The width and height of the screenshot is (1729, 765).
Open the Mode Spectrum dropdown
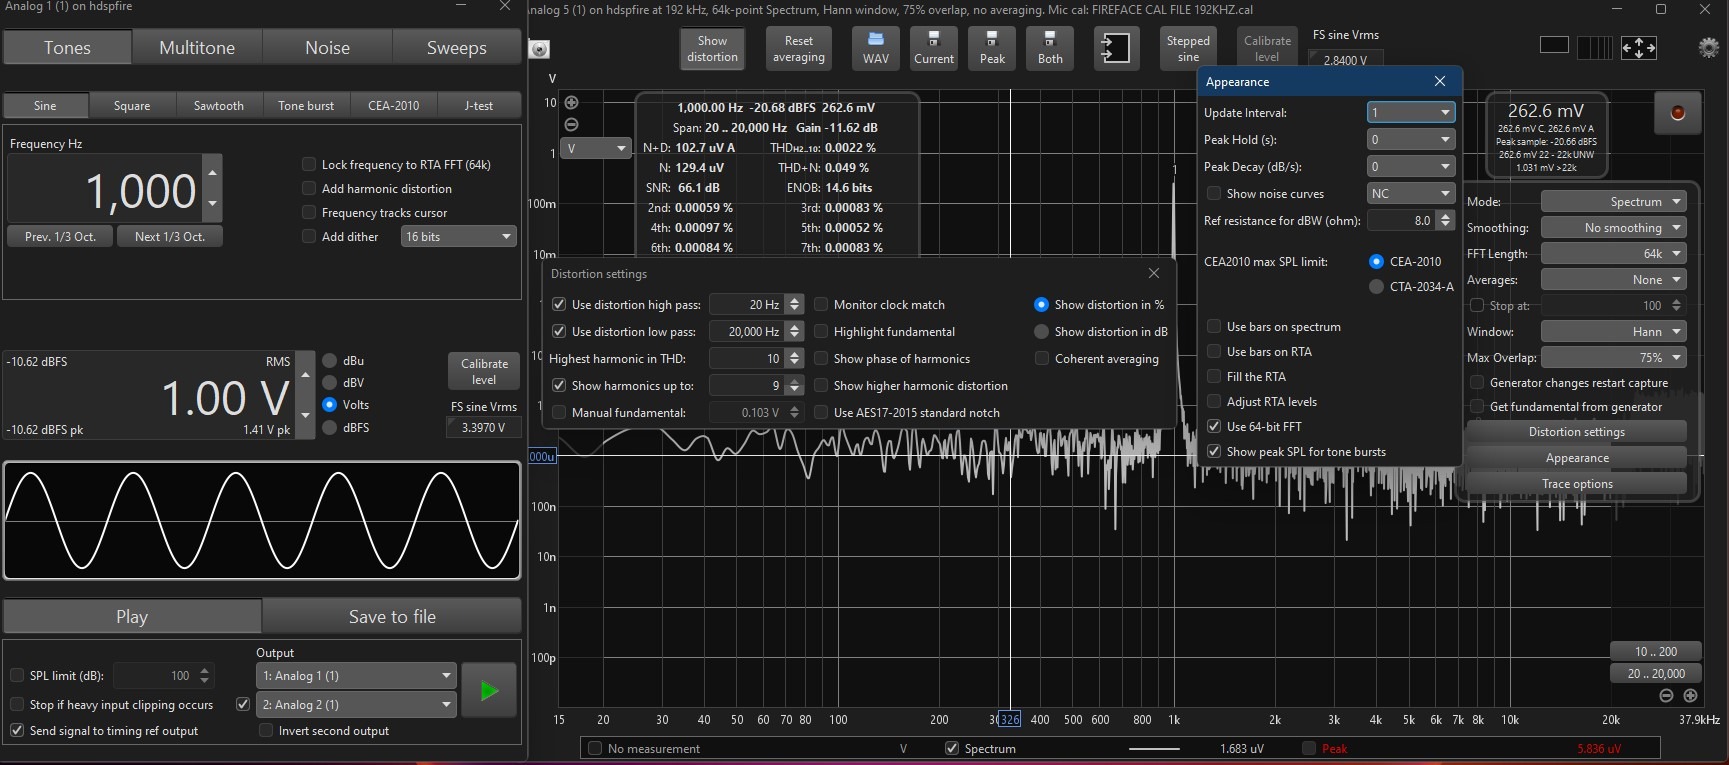point(1613,201)
